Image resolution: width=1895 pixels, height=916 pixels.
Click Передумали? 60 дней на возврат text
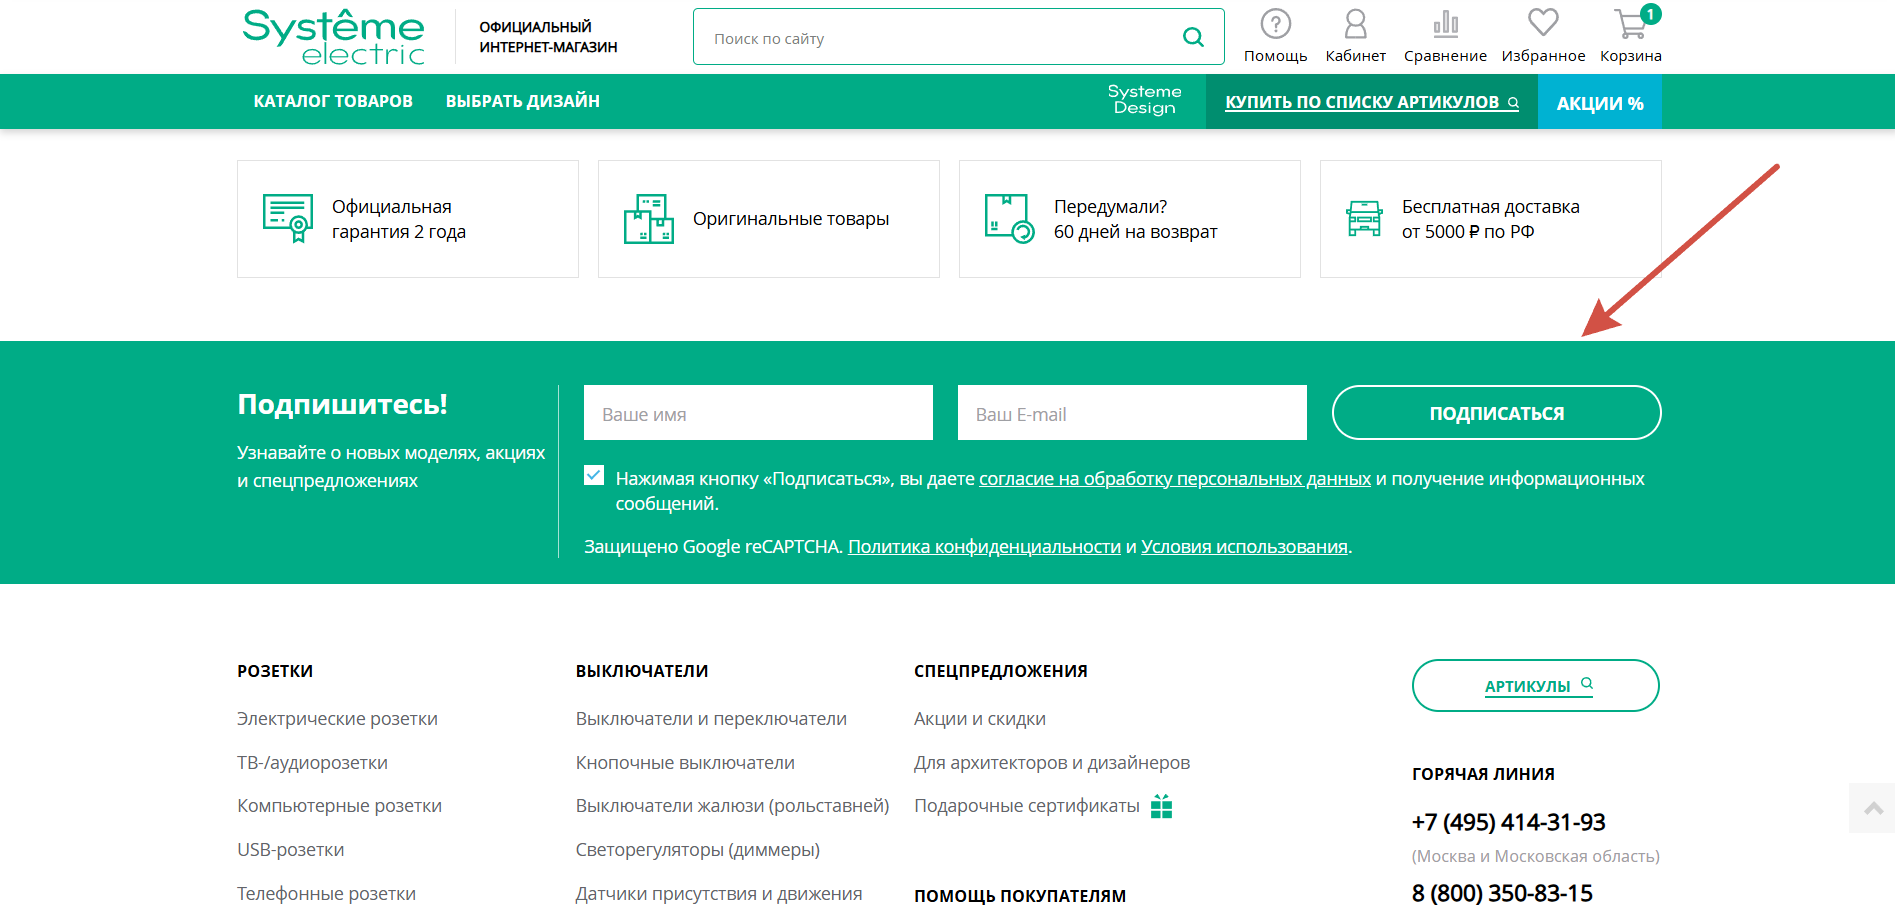1136,219
